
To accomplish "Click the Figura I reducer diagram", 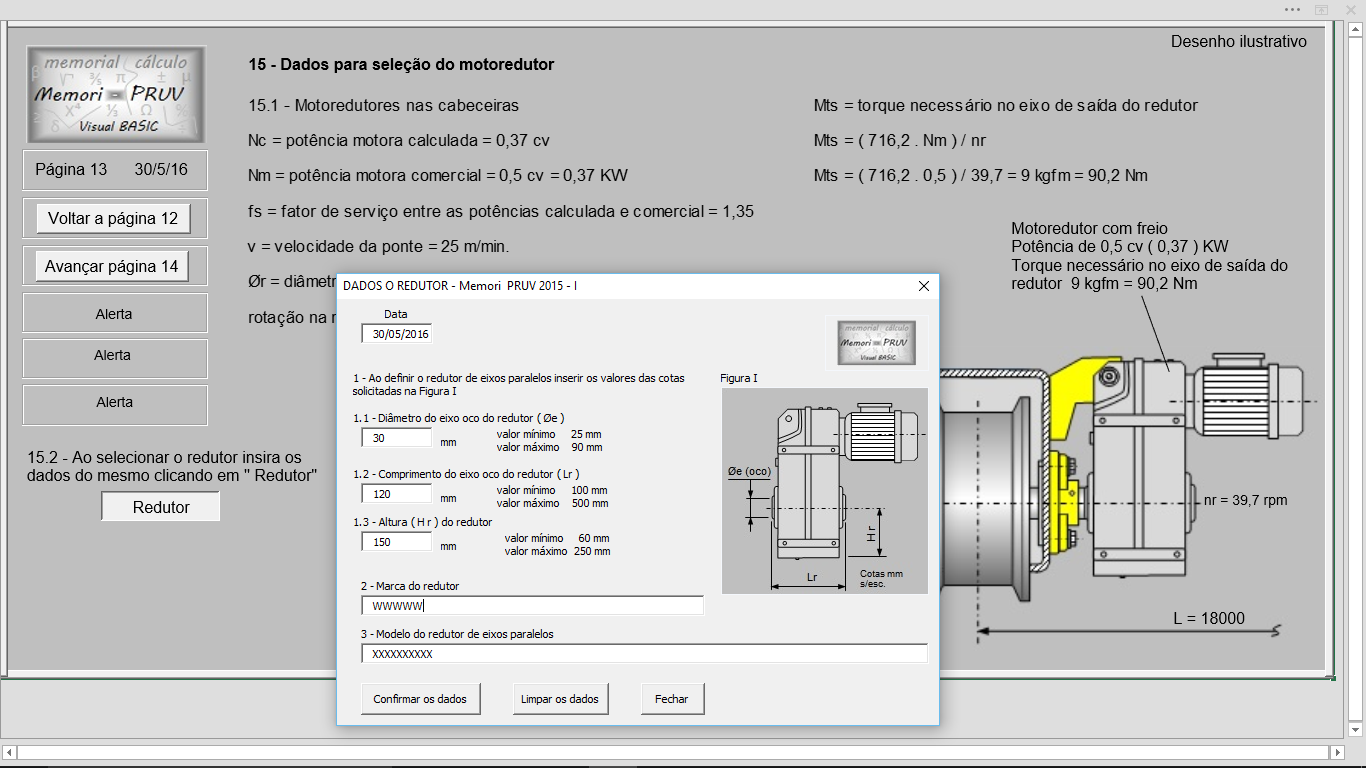I will [x=825, y=491].
